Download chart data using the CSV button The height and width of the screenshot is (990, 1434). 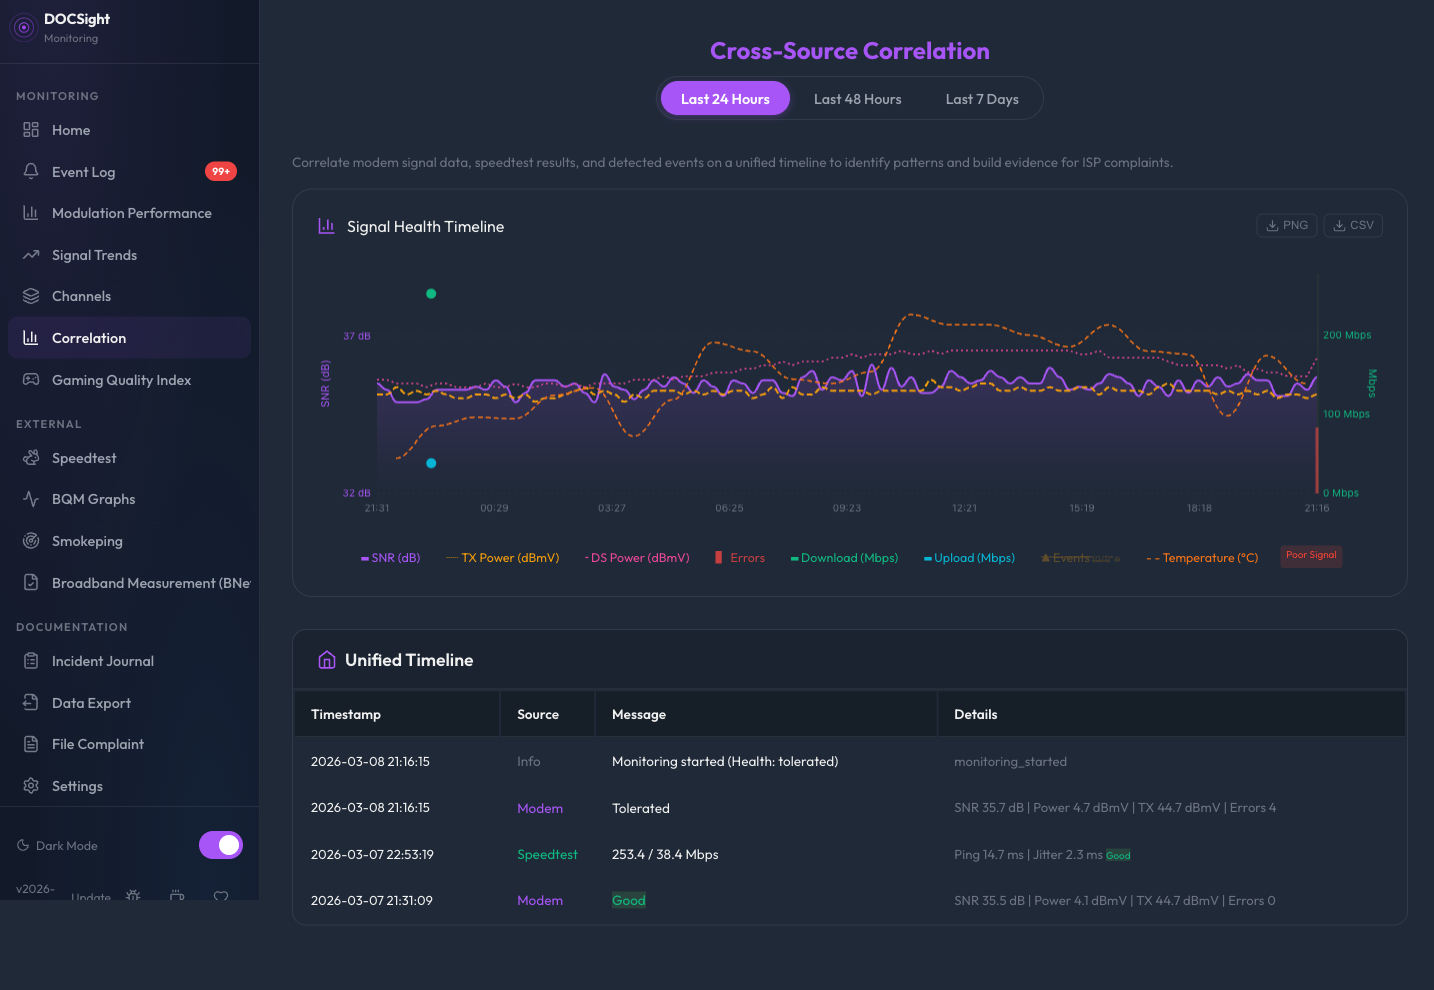point(1353,224)
